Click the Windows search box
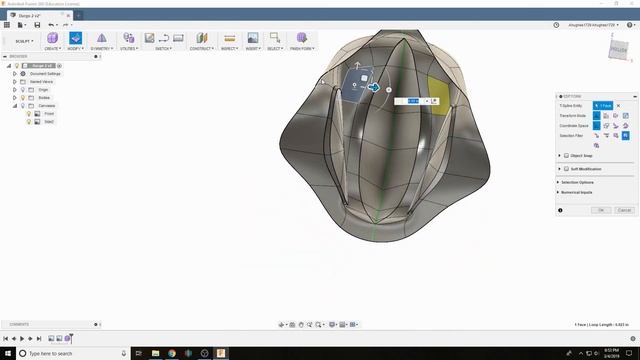This screenshot has height=360, width=640. [x=73, y=353]
